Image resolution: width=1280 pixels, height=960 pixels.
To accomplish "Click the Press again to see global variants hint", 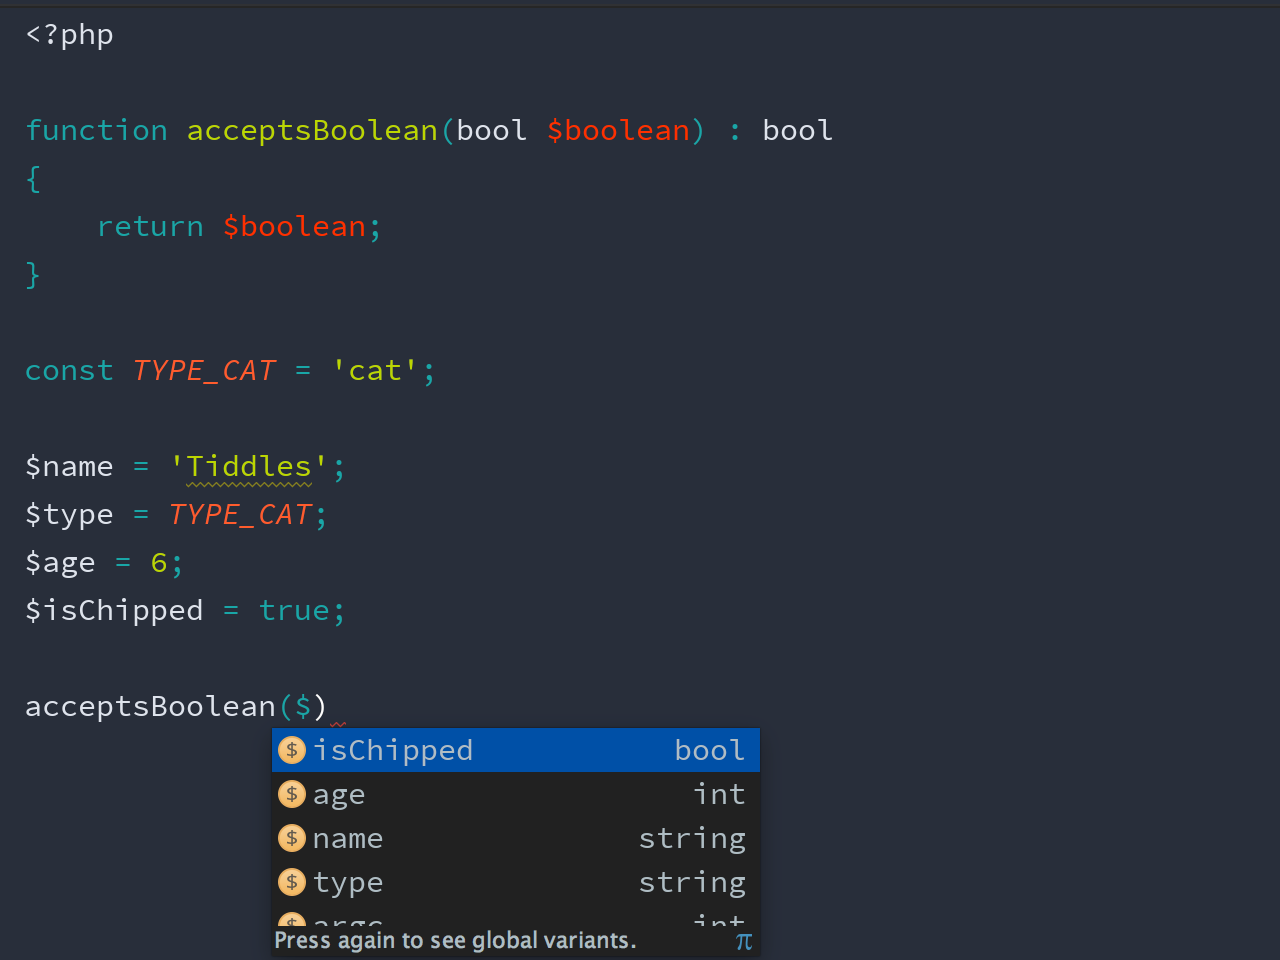I will [x=455, y=940].
